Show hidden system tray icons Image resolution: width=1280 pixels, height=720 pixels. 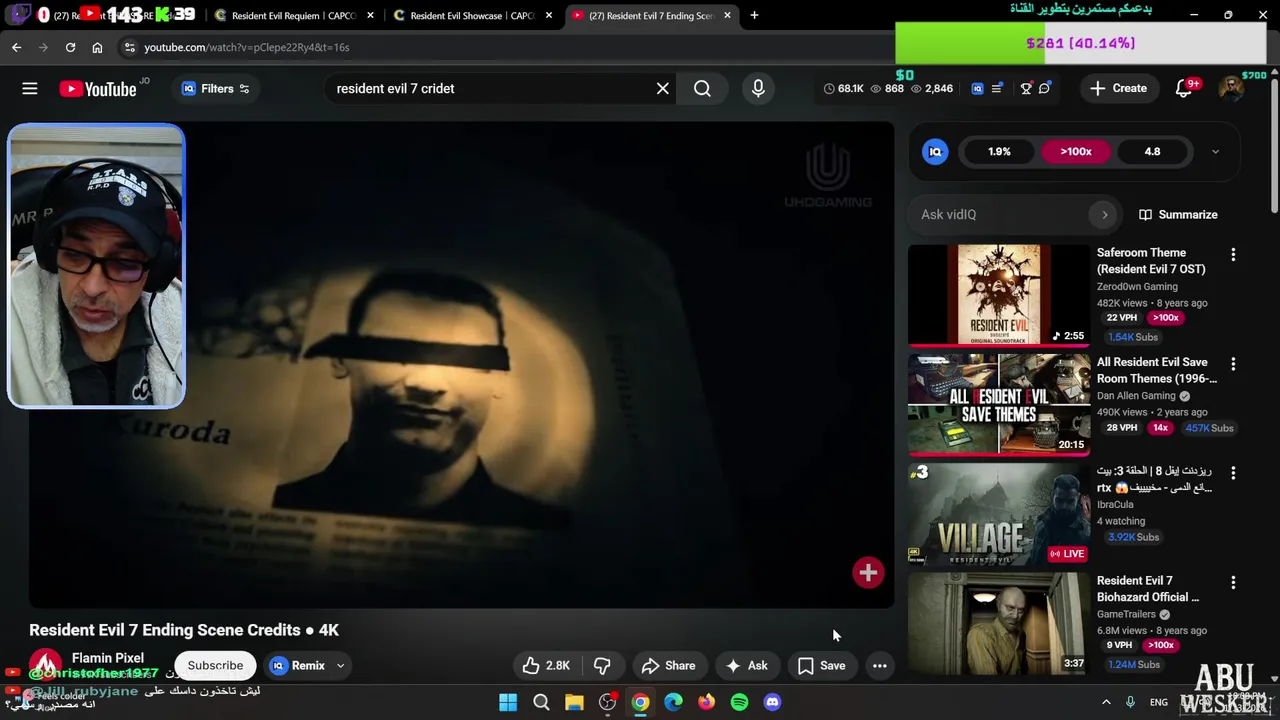pyautogui.click(x=1106, y=702)
